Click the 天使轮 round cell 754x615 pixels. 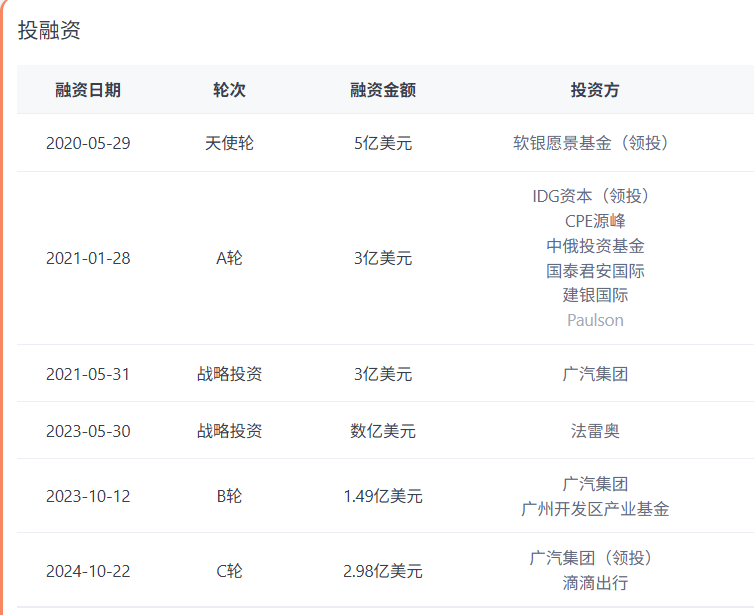229,143
